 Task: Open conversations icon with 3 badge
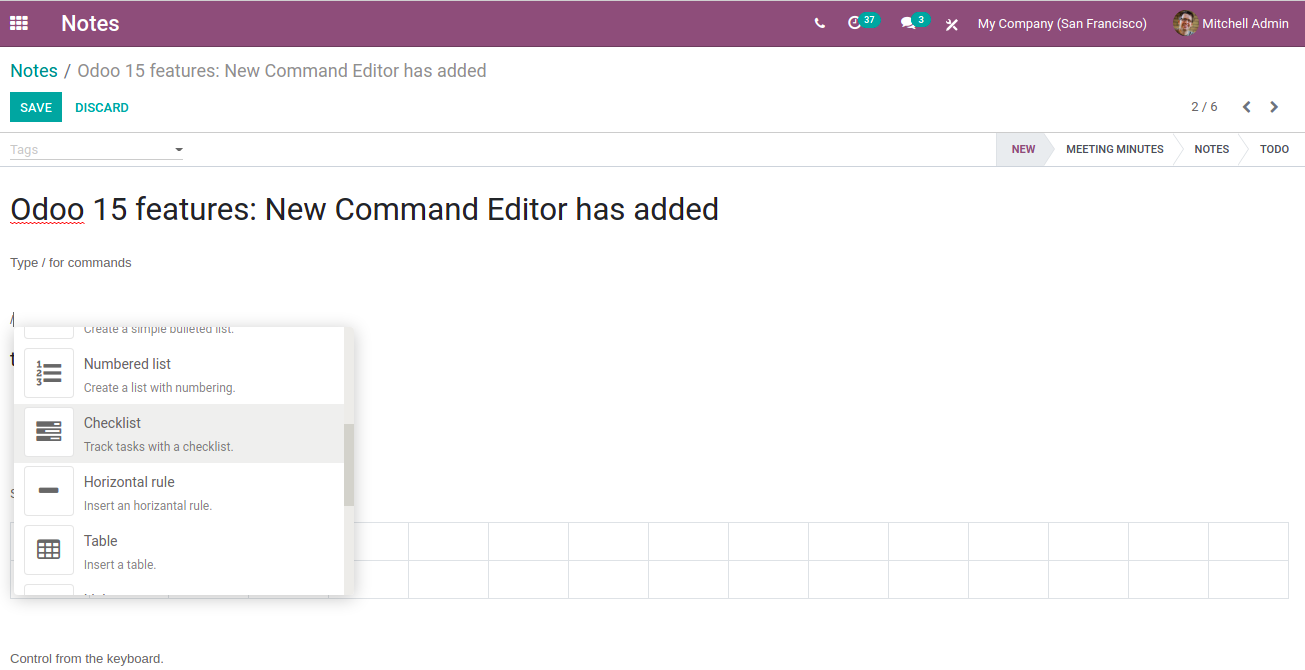[x=908, y=23]
